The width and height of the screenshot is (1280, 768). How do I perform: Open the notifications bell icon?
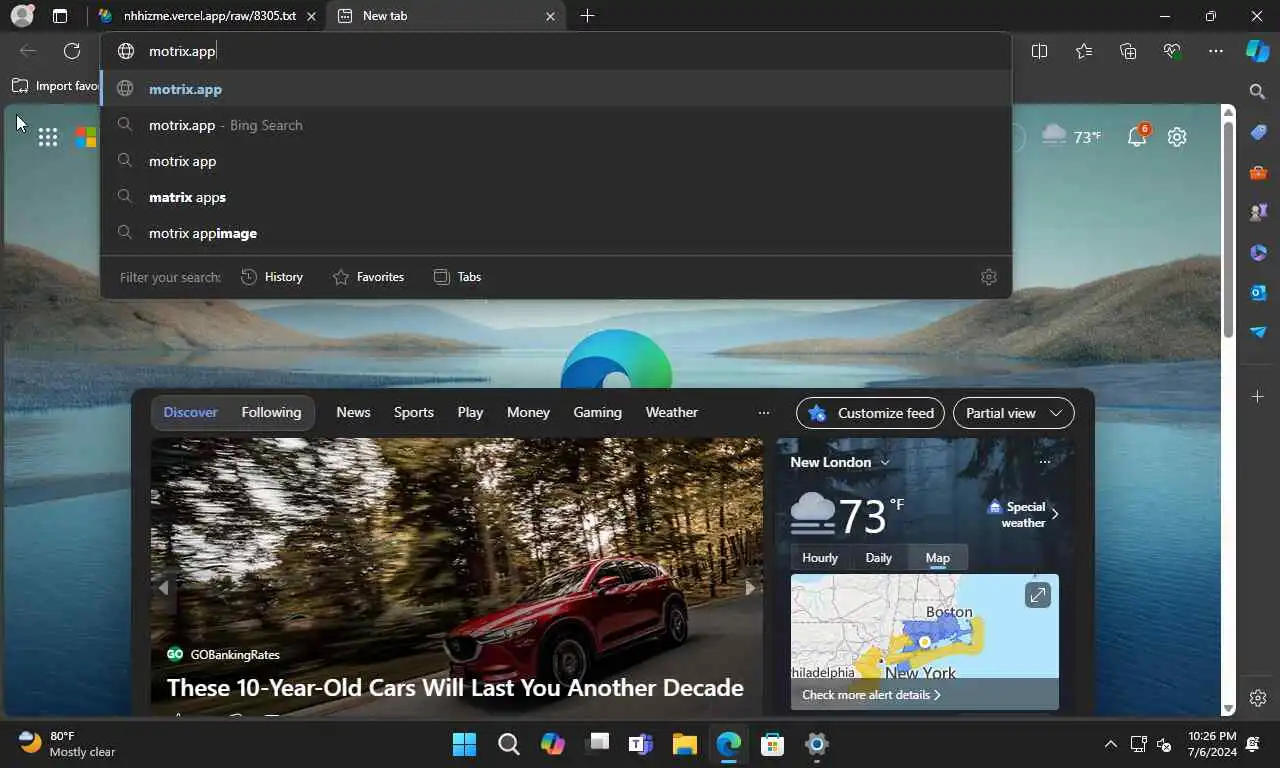click(1137, 136)
